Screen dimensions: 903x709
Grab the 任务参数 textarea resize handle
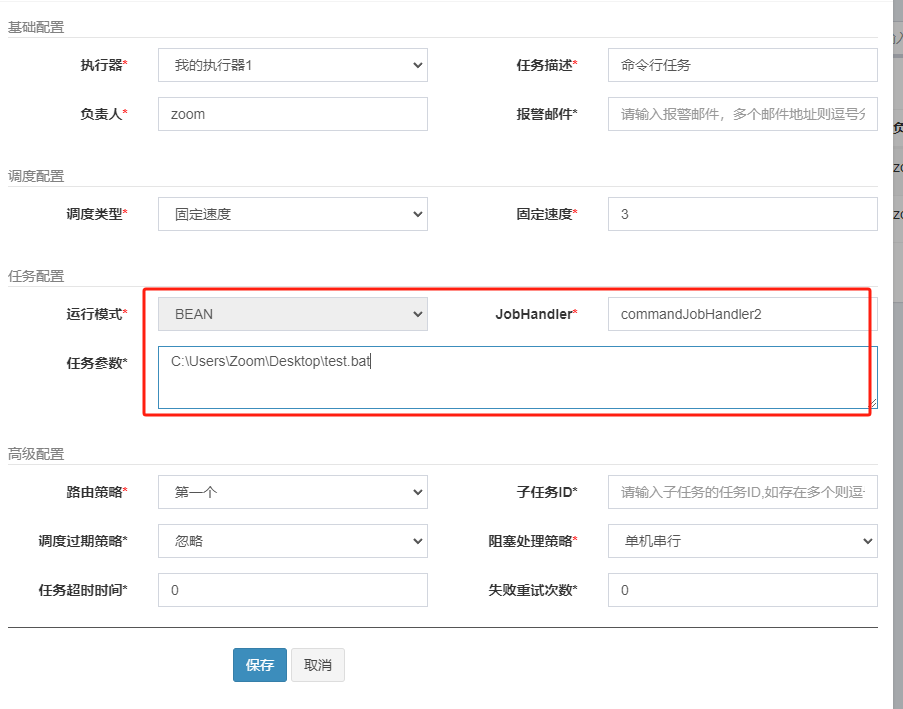(873, 404)
